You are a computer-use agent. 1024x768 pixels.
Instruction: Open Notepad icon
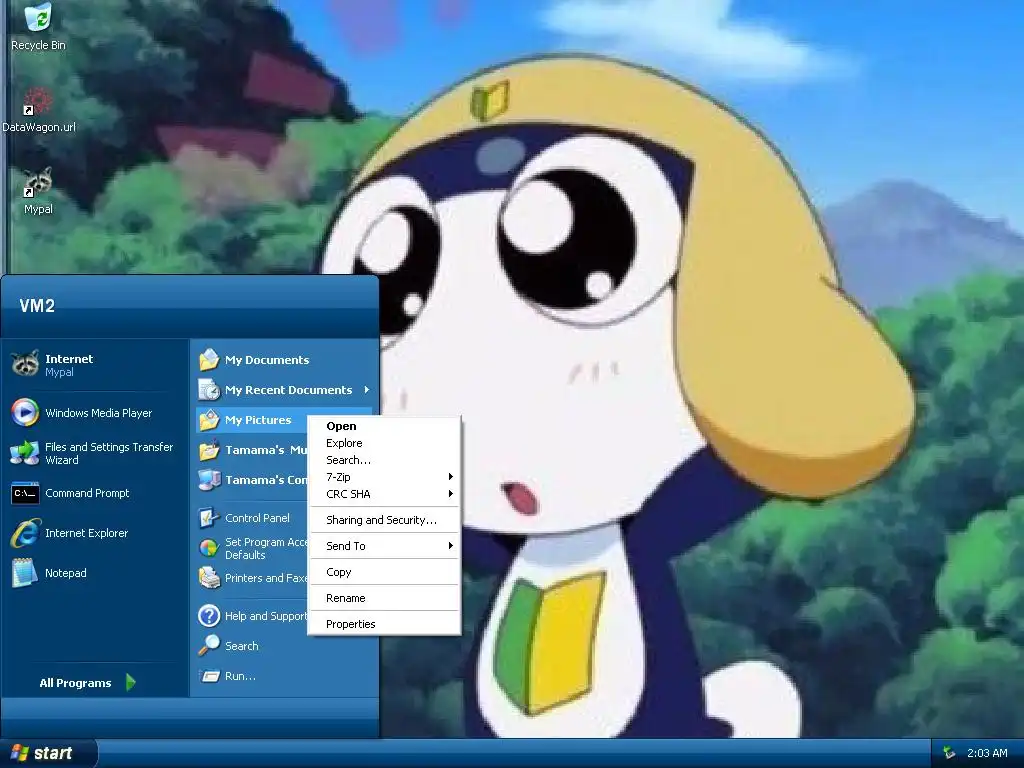pyautogui.click(x=25, y=573)
